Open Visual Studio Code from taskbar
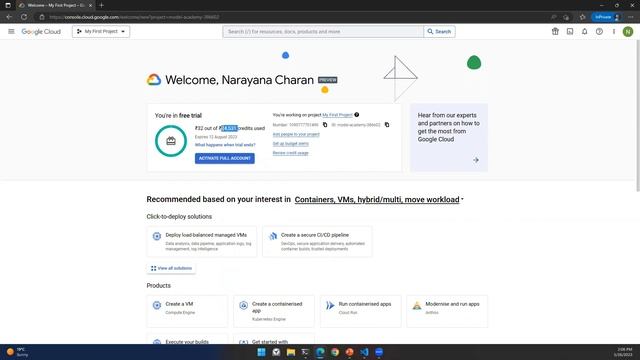 coord(364,352)
